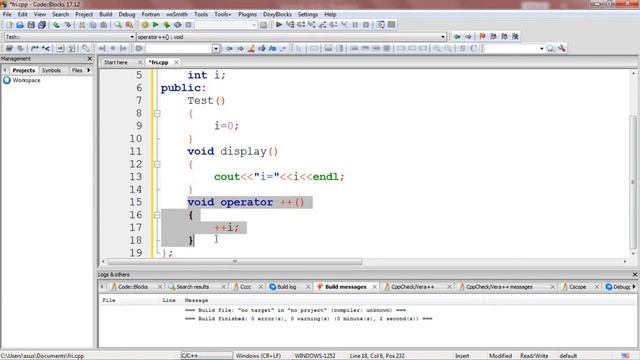The height and width of the screenshot is (360, 640).
Task: Click the Jump forward arrow icon
Action: tap(468, 37)
